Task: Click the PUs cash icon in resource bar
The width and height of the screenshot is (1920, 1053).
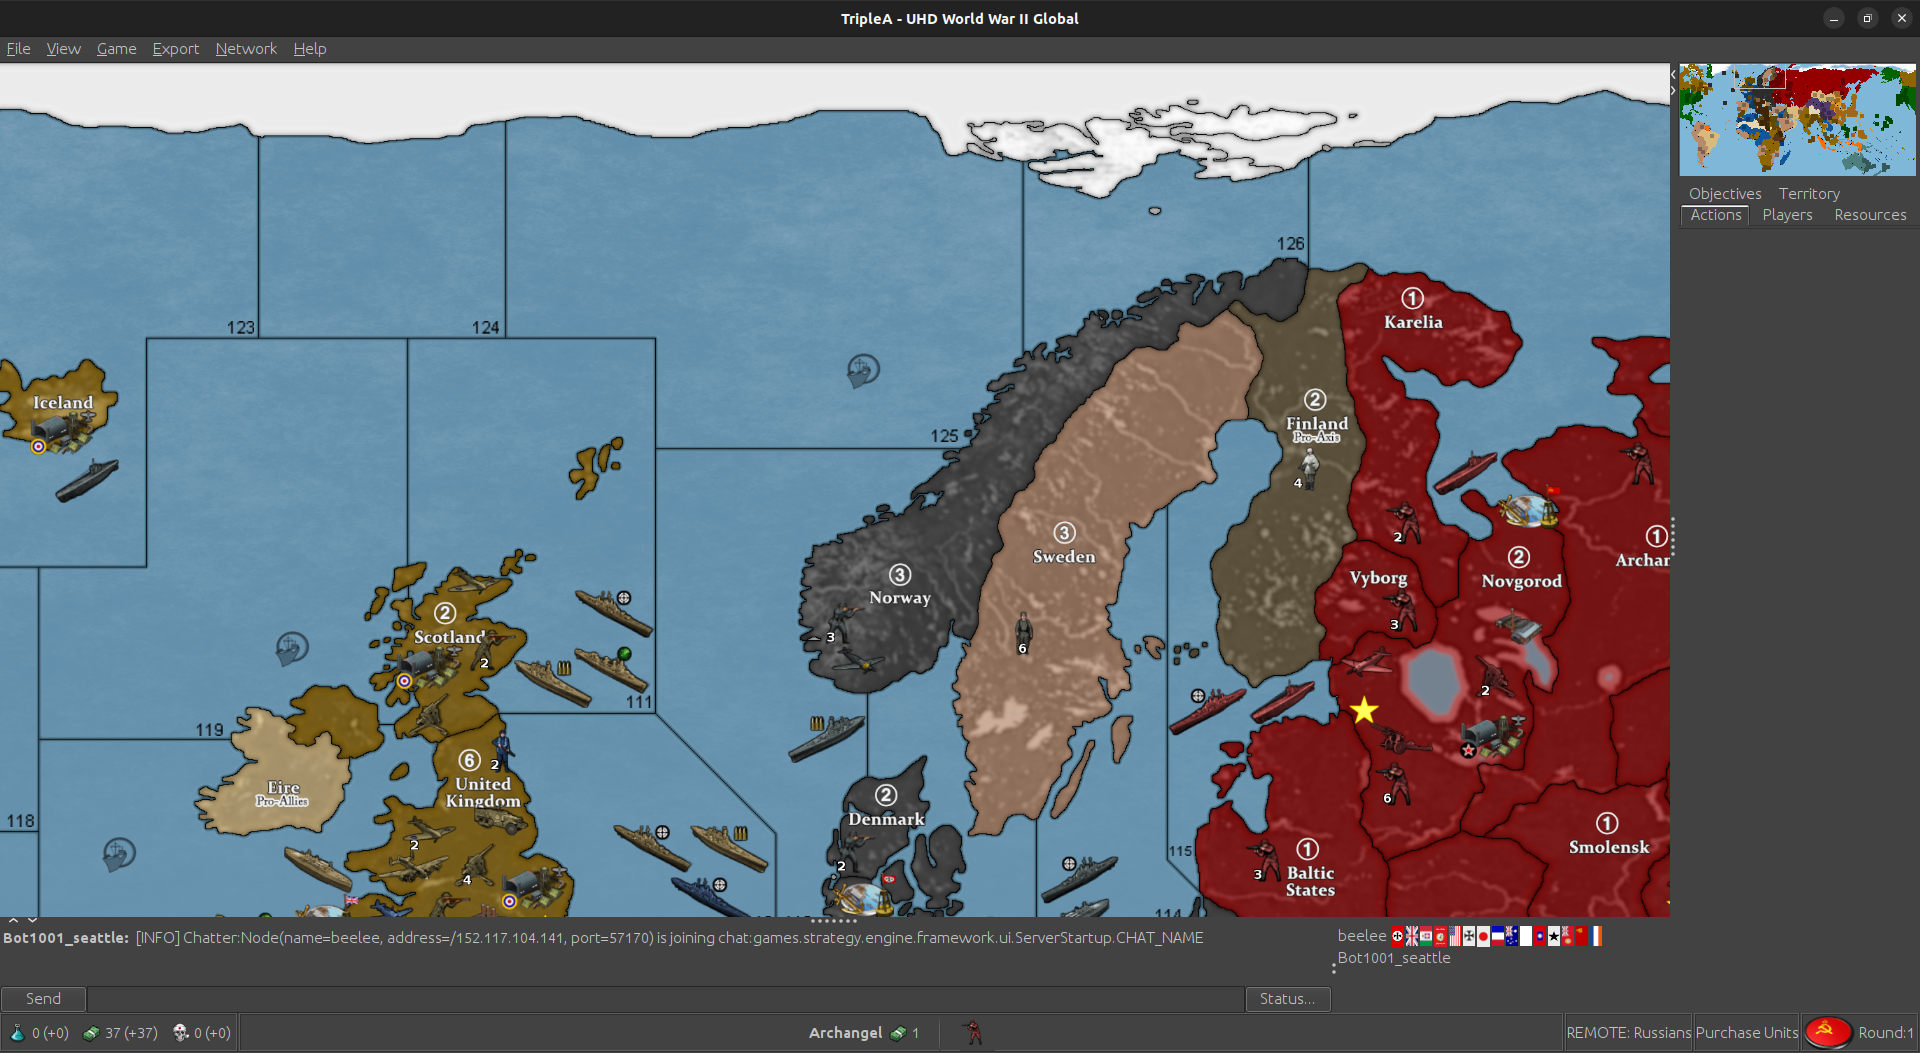Action: point(91,1033)
